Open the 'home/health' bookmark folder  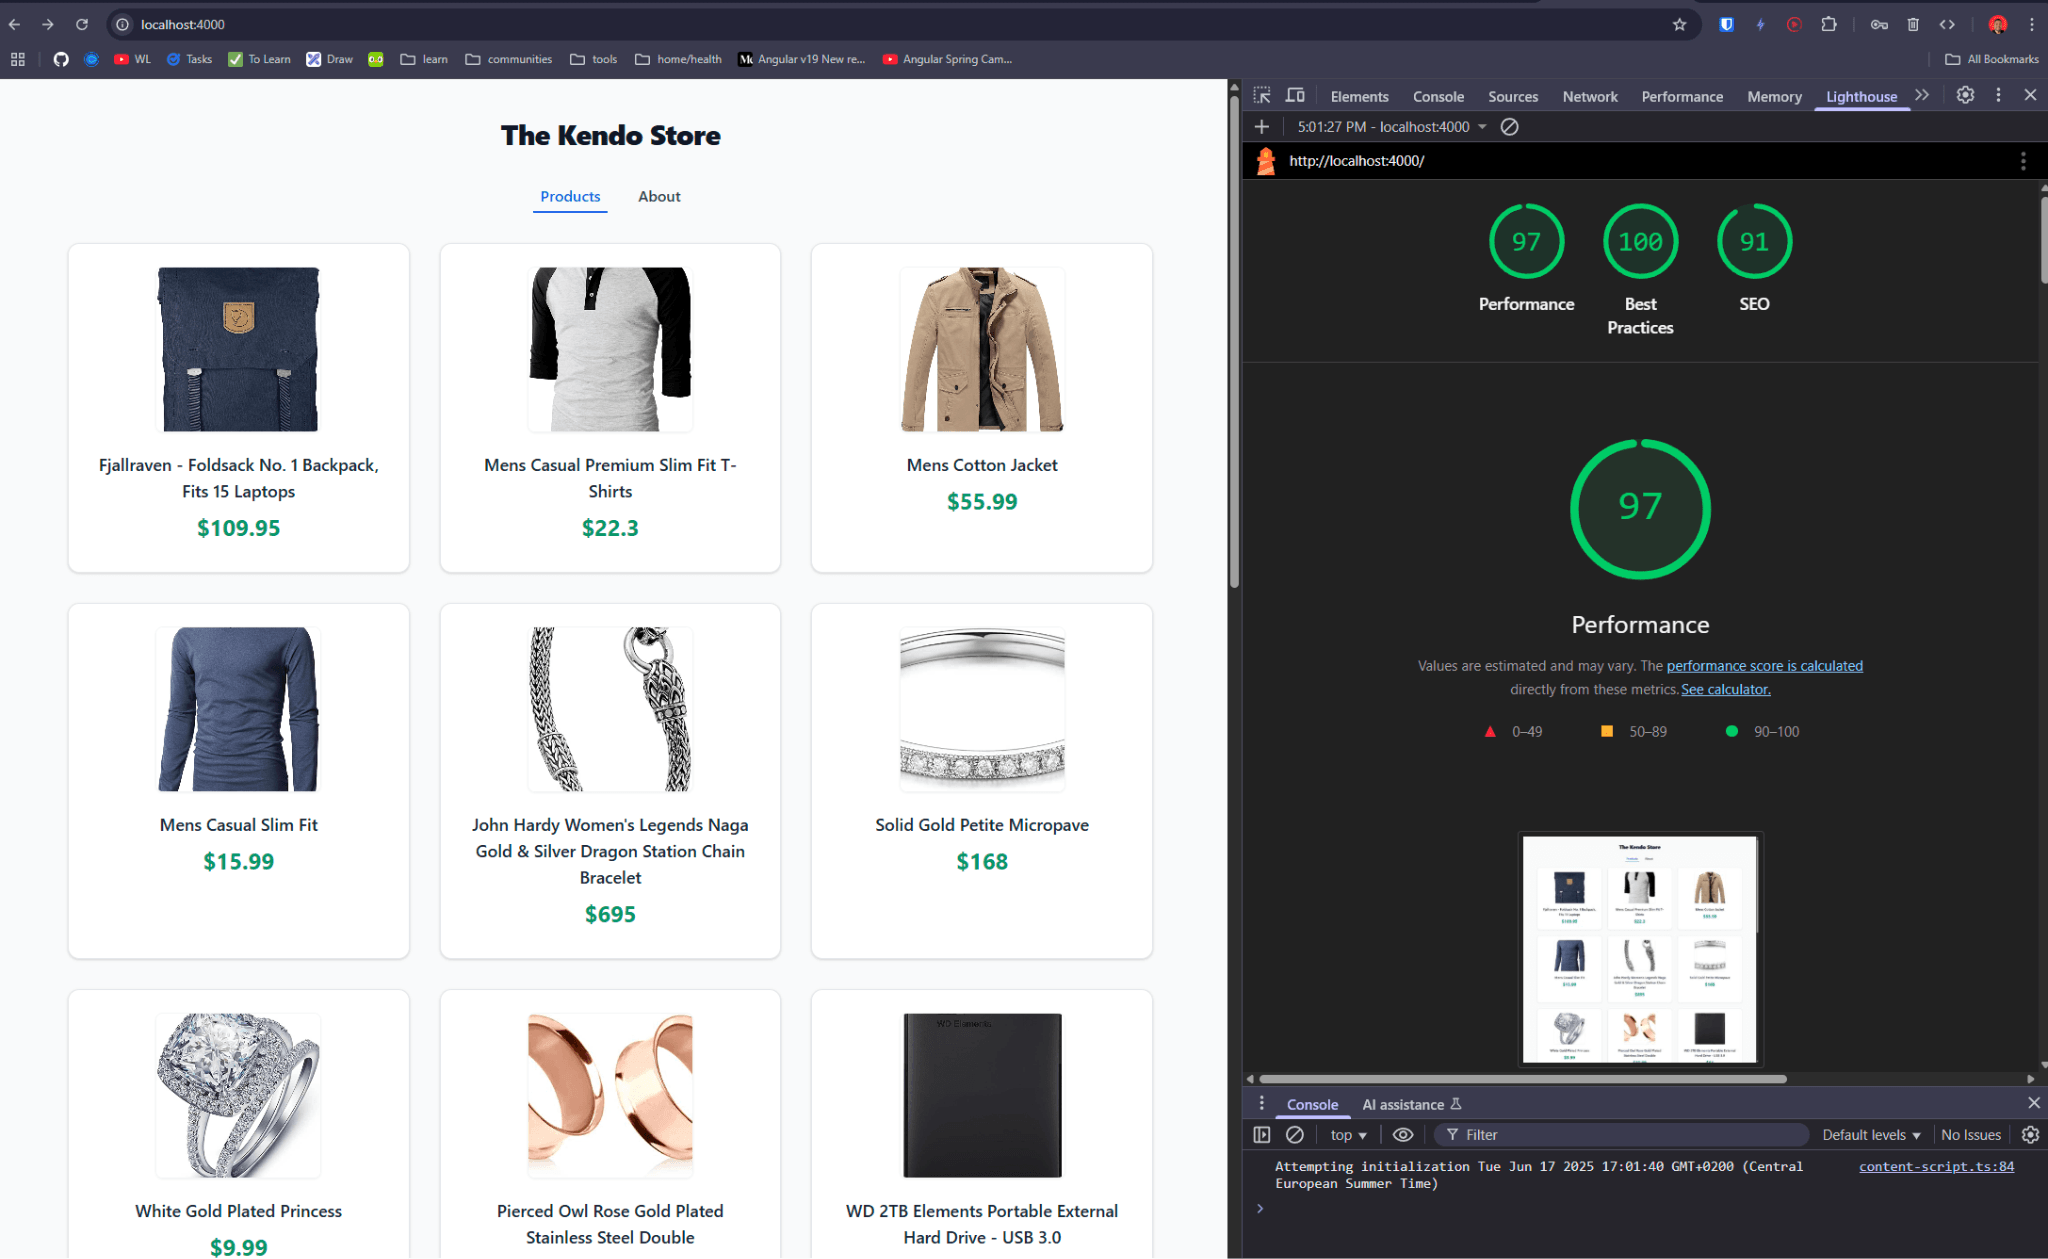coord(679,59)
